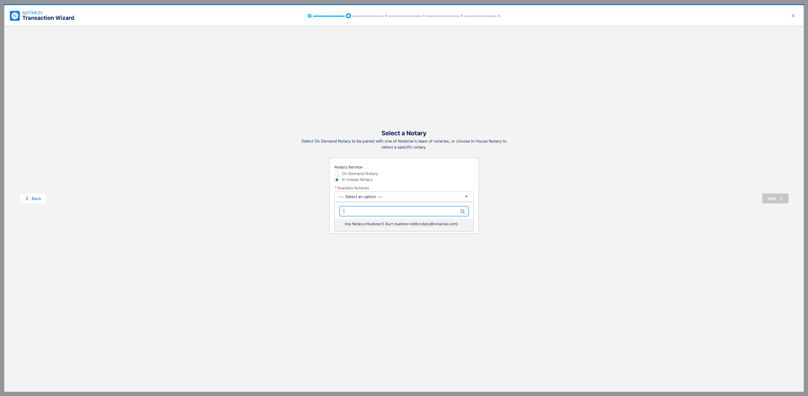Viewport: 808px width, 396px height.
Task: Open the Available Notaries select dropdown
Action: pos(404,196)
